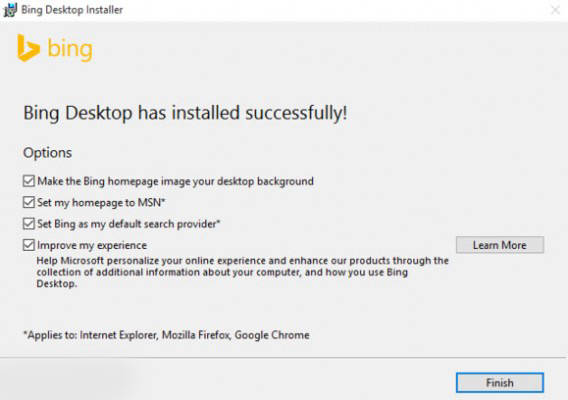Uncheck the 'Set my homepage to MSN' checkbox
Image resolution: width=568 pixels, height=400 pixels.
29,202
